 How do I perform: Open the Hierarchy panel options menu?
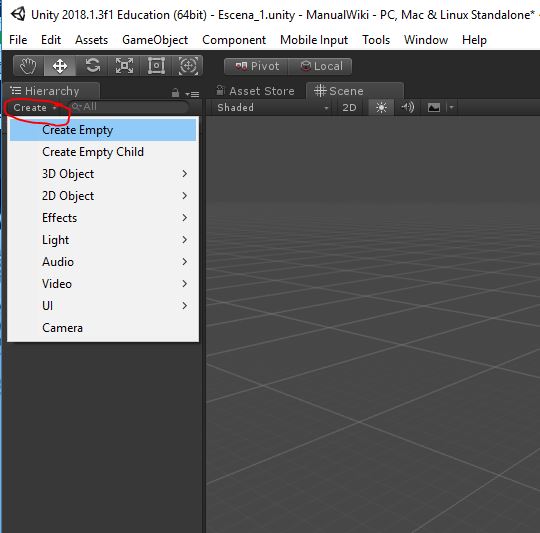[x=192, y=94]
